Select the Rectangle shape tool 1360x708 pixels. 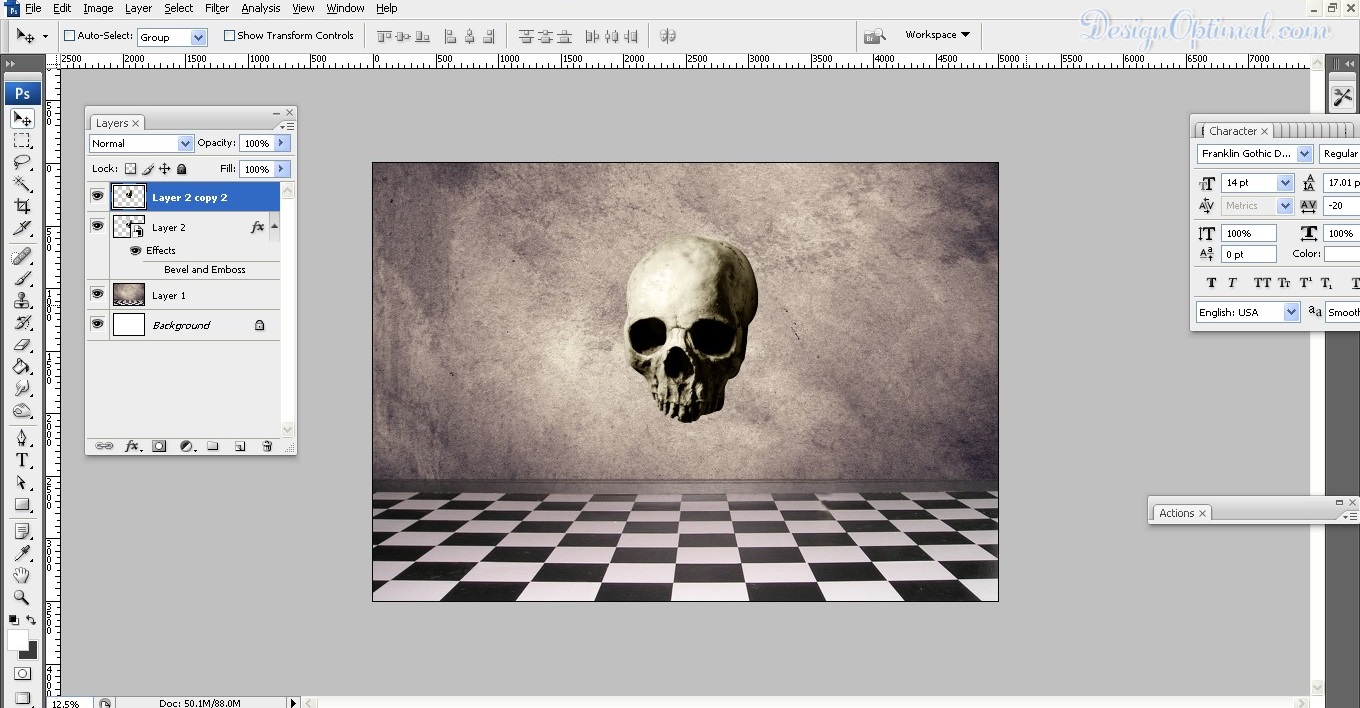(x=22, y=505)
